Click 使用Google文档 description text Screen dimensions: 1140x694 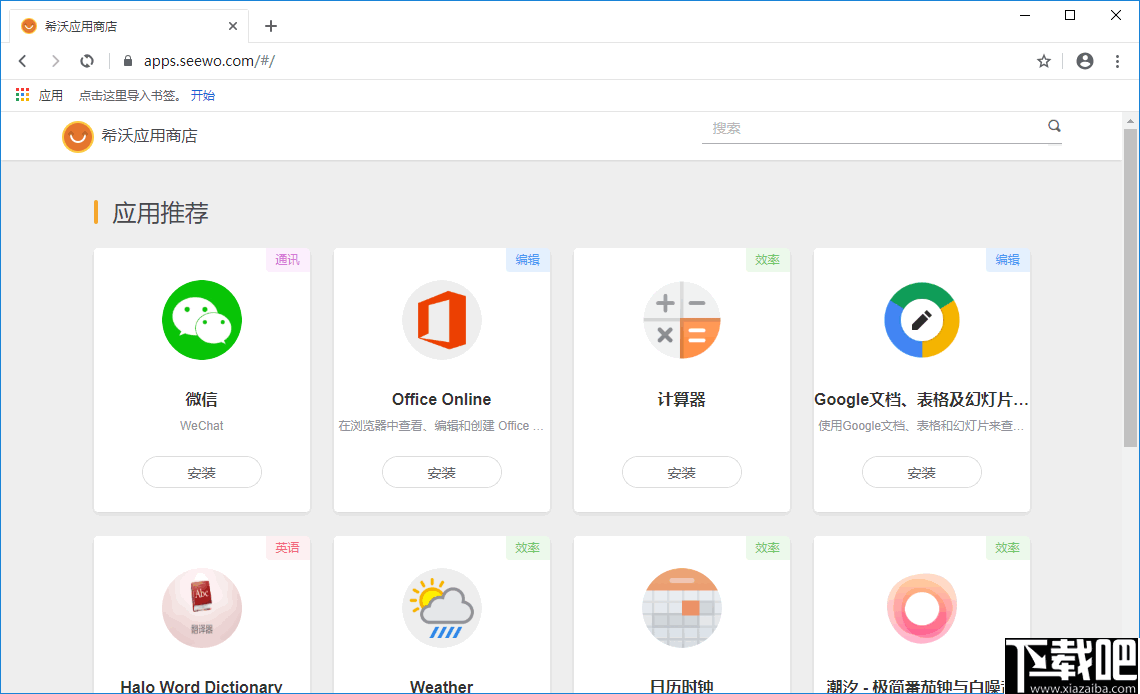click(921, 426)
